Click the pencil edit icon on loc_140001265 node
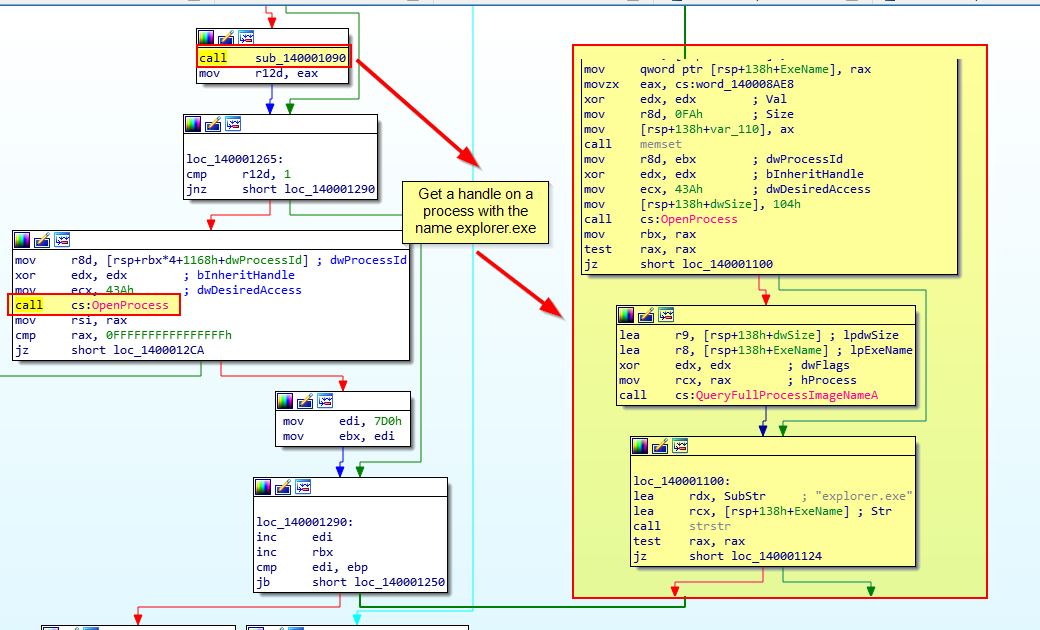The image size is (1040, 630). pos(213,124)
